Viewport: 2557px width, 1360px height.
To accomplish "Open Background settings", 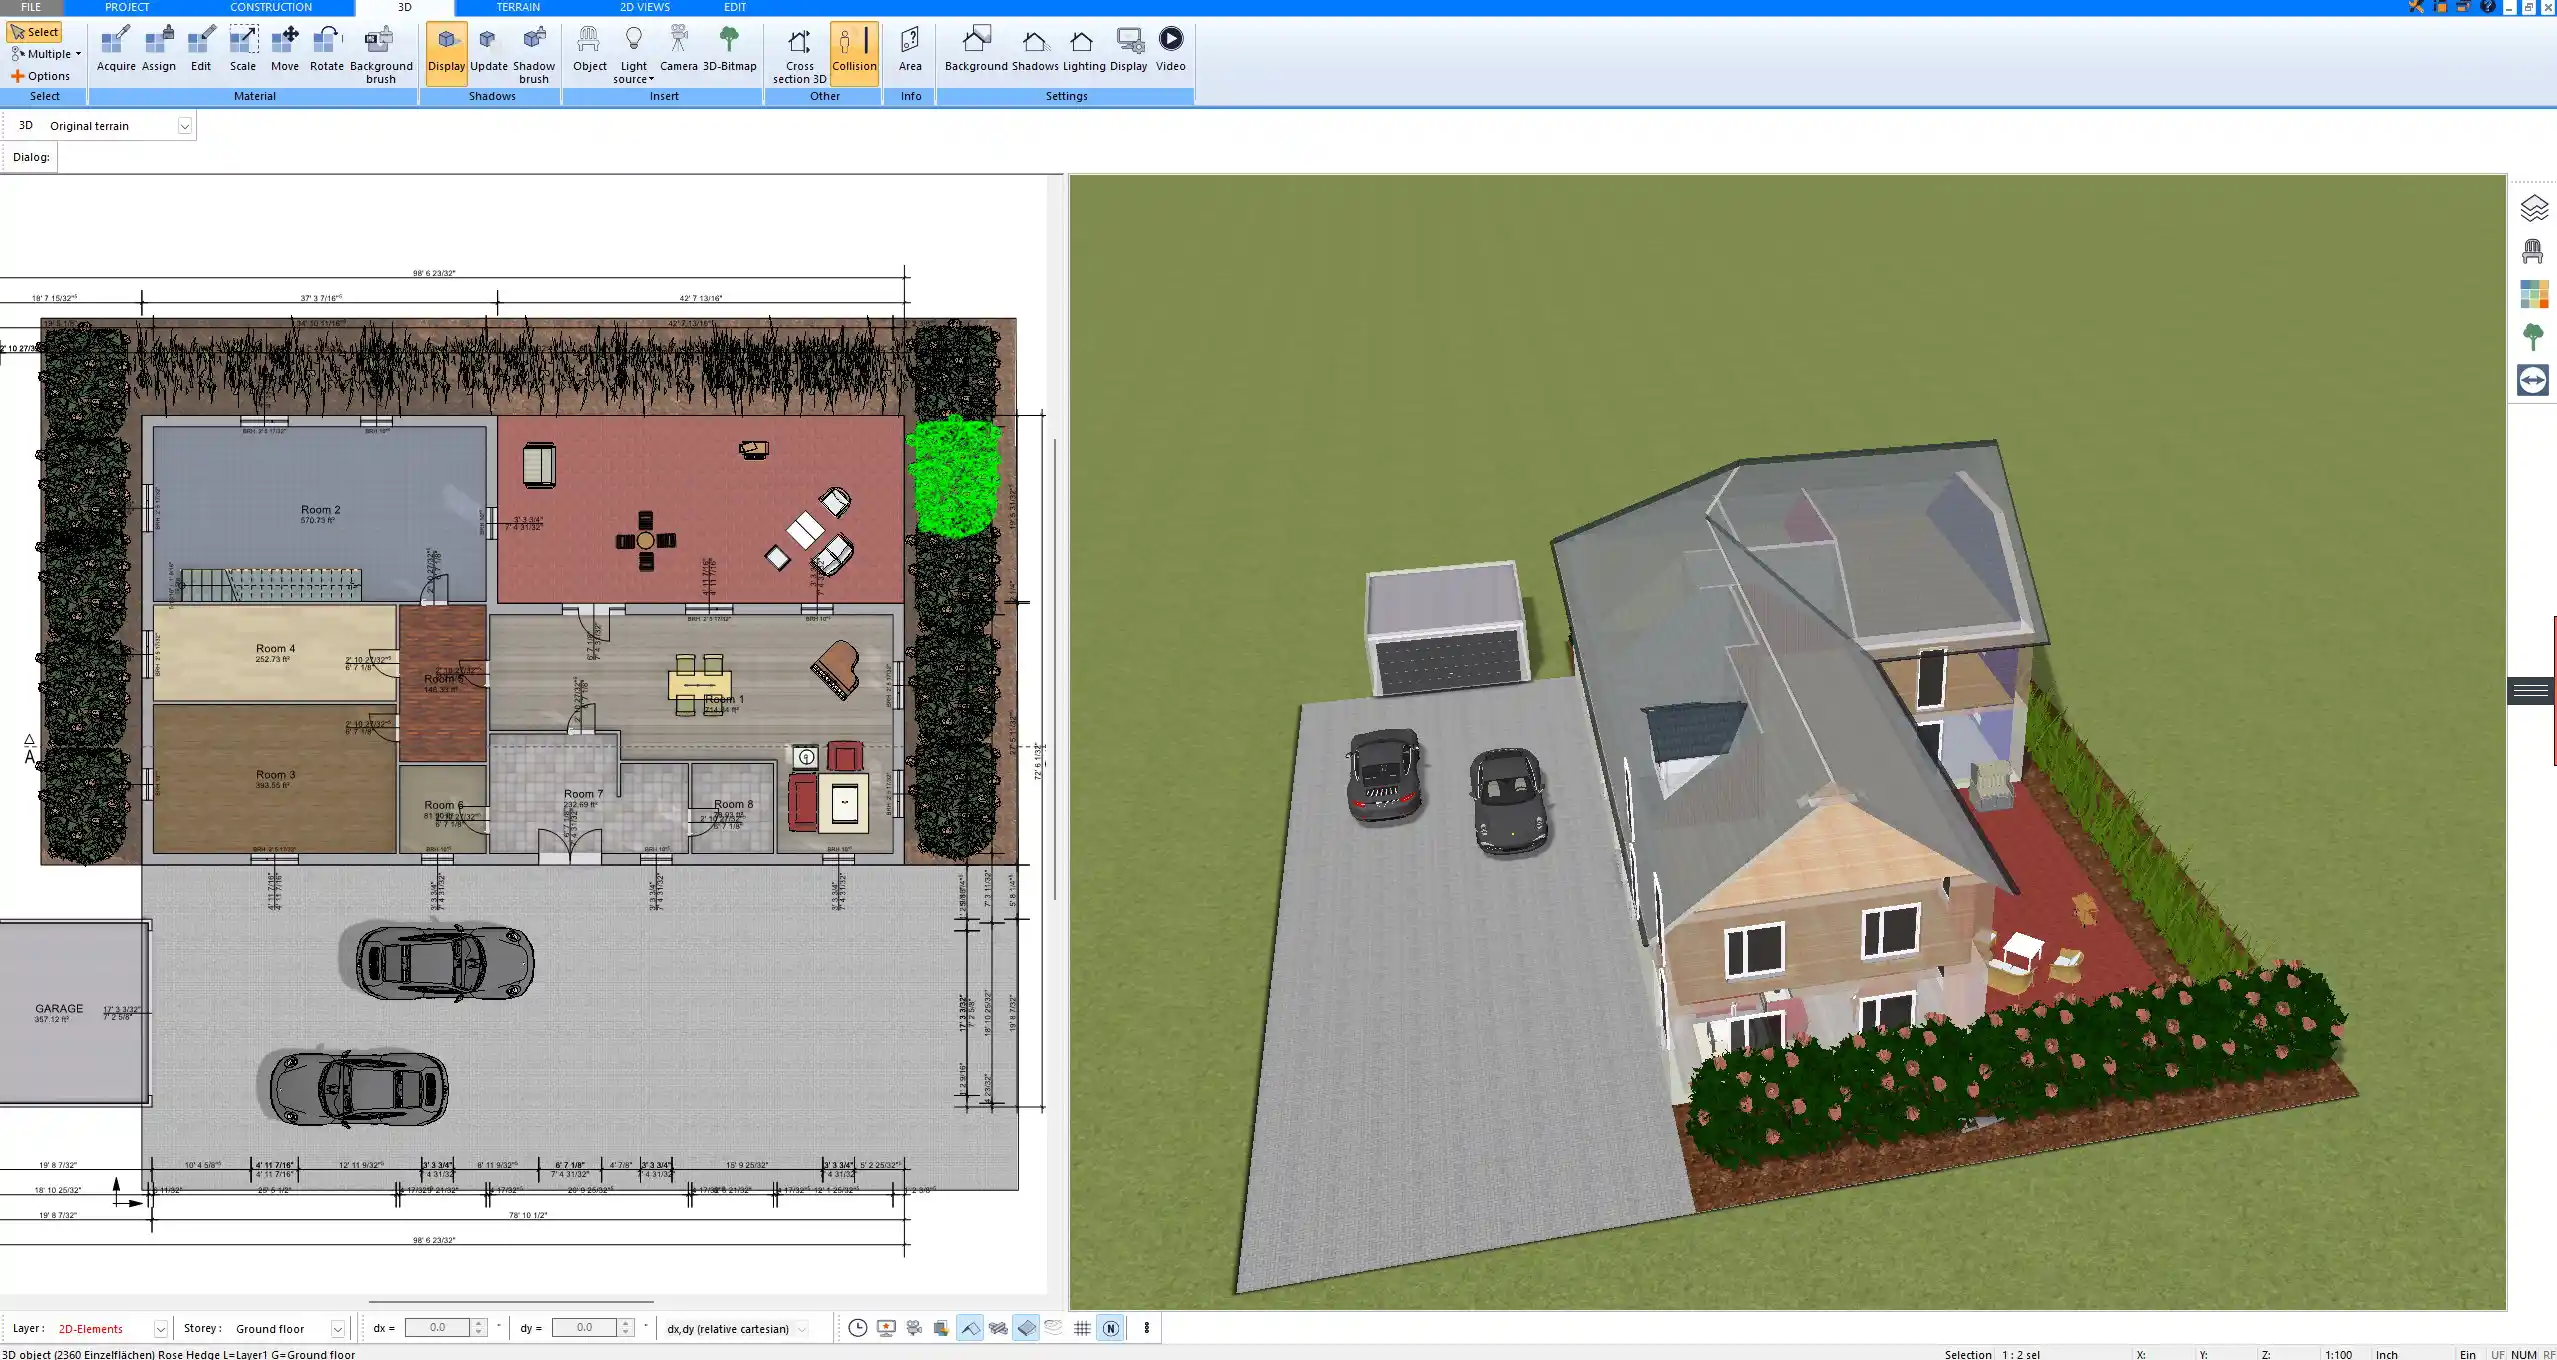I will point(976,50).
